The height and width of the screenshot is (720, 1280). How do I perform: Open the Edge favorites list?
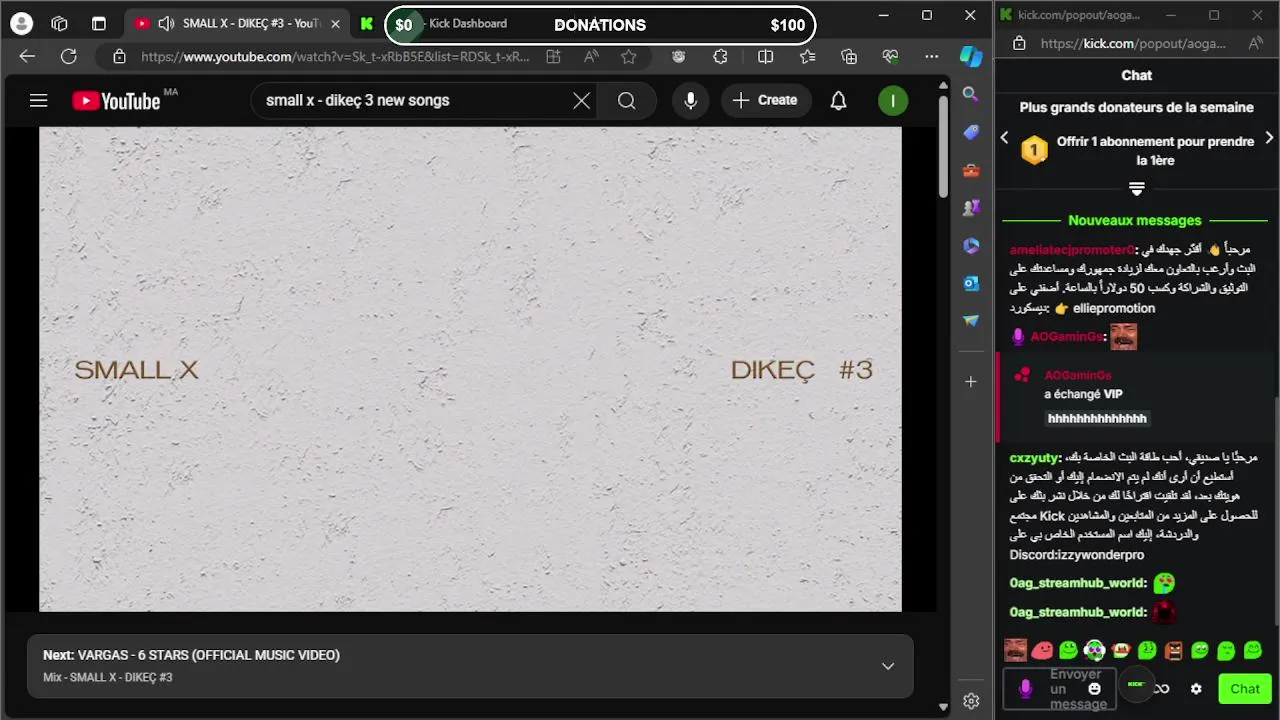coord(807,57)
